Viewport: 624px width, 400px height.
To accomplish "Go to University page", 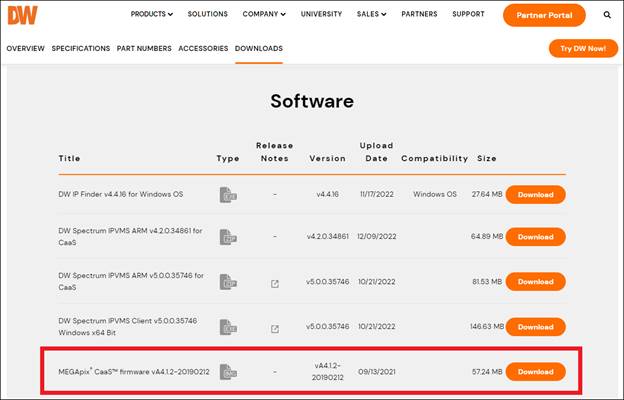I will tap(321, 14).
